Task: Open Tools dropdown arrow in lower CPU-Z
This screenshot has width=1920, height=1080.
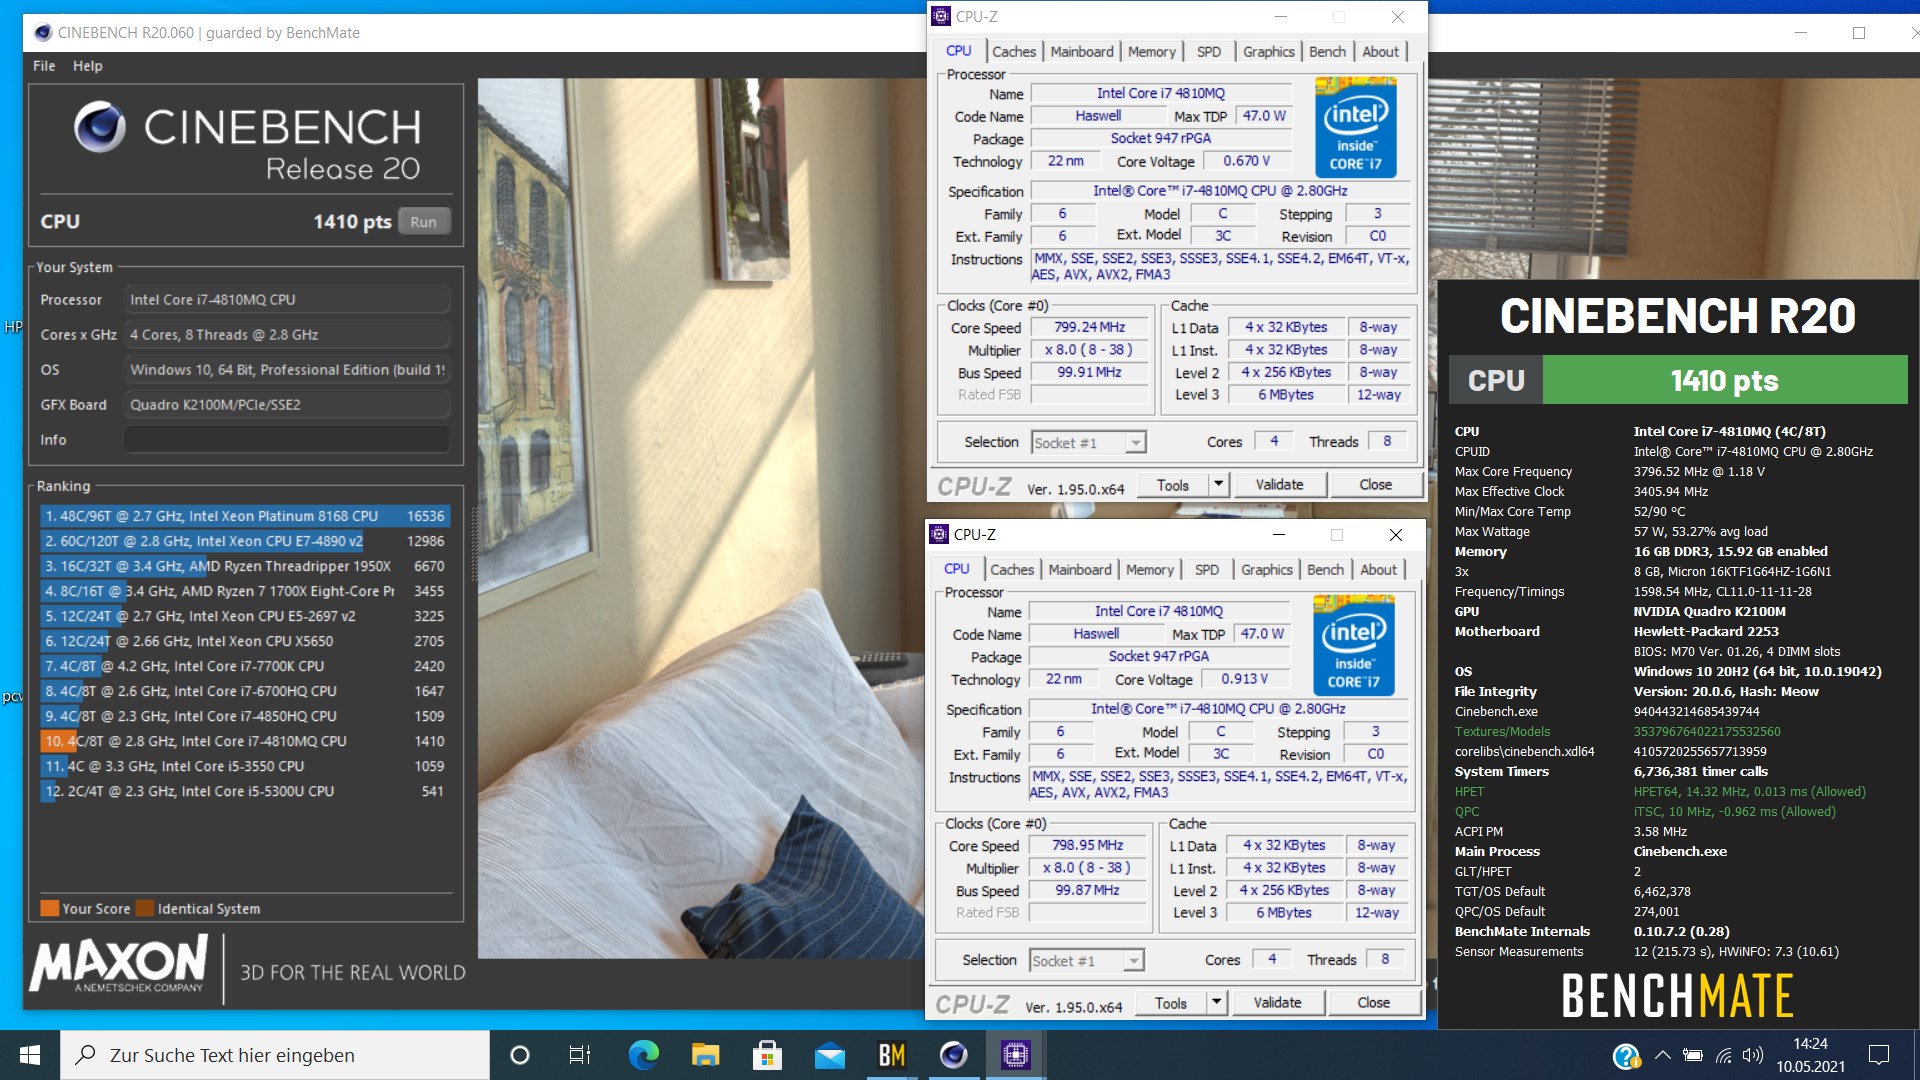Action: click(1216, 1003)
